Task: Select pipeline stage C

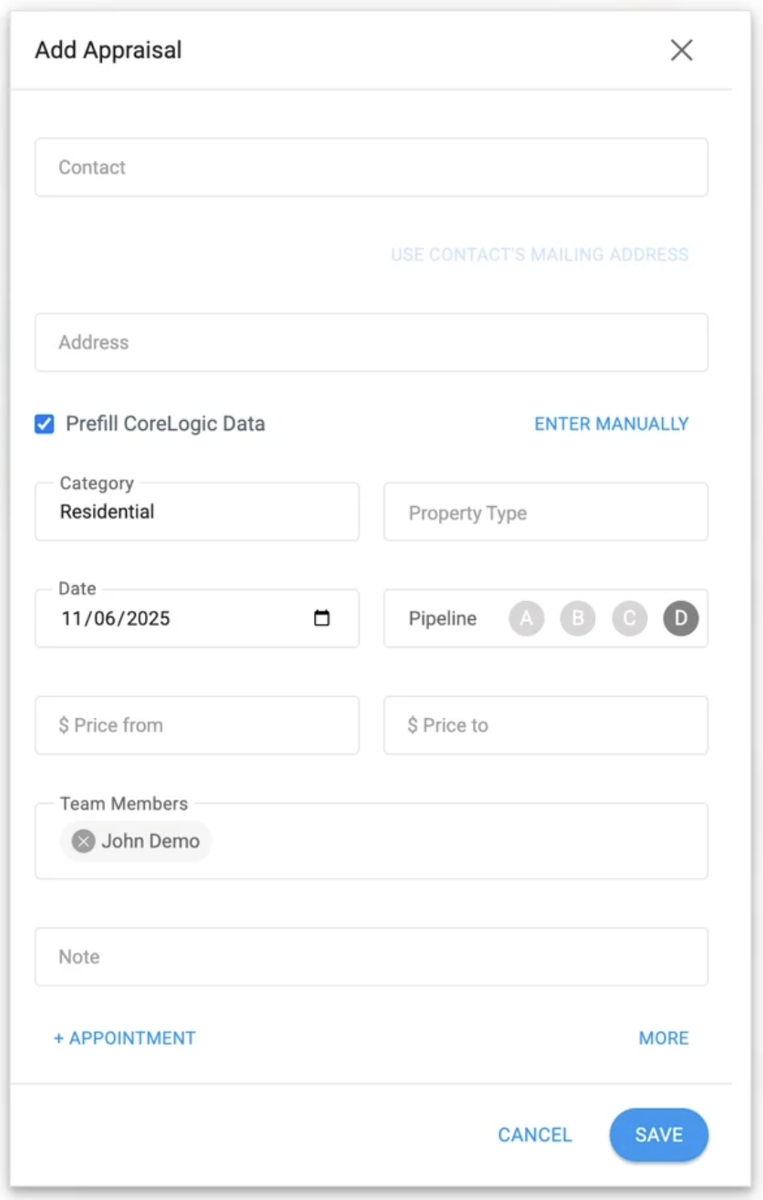Action: pyautogui.click(x=630, y=619)
